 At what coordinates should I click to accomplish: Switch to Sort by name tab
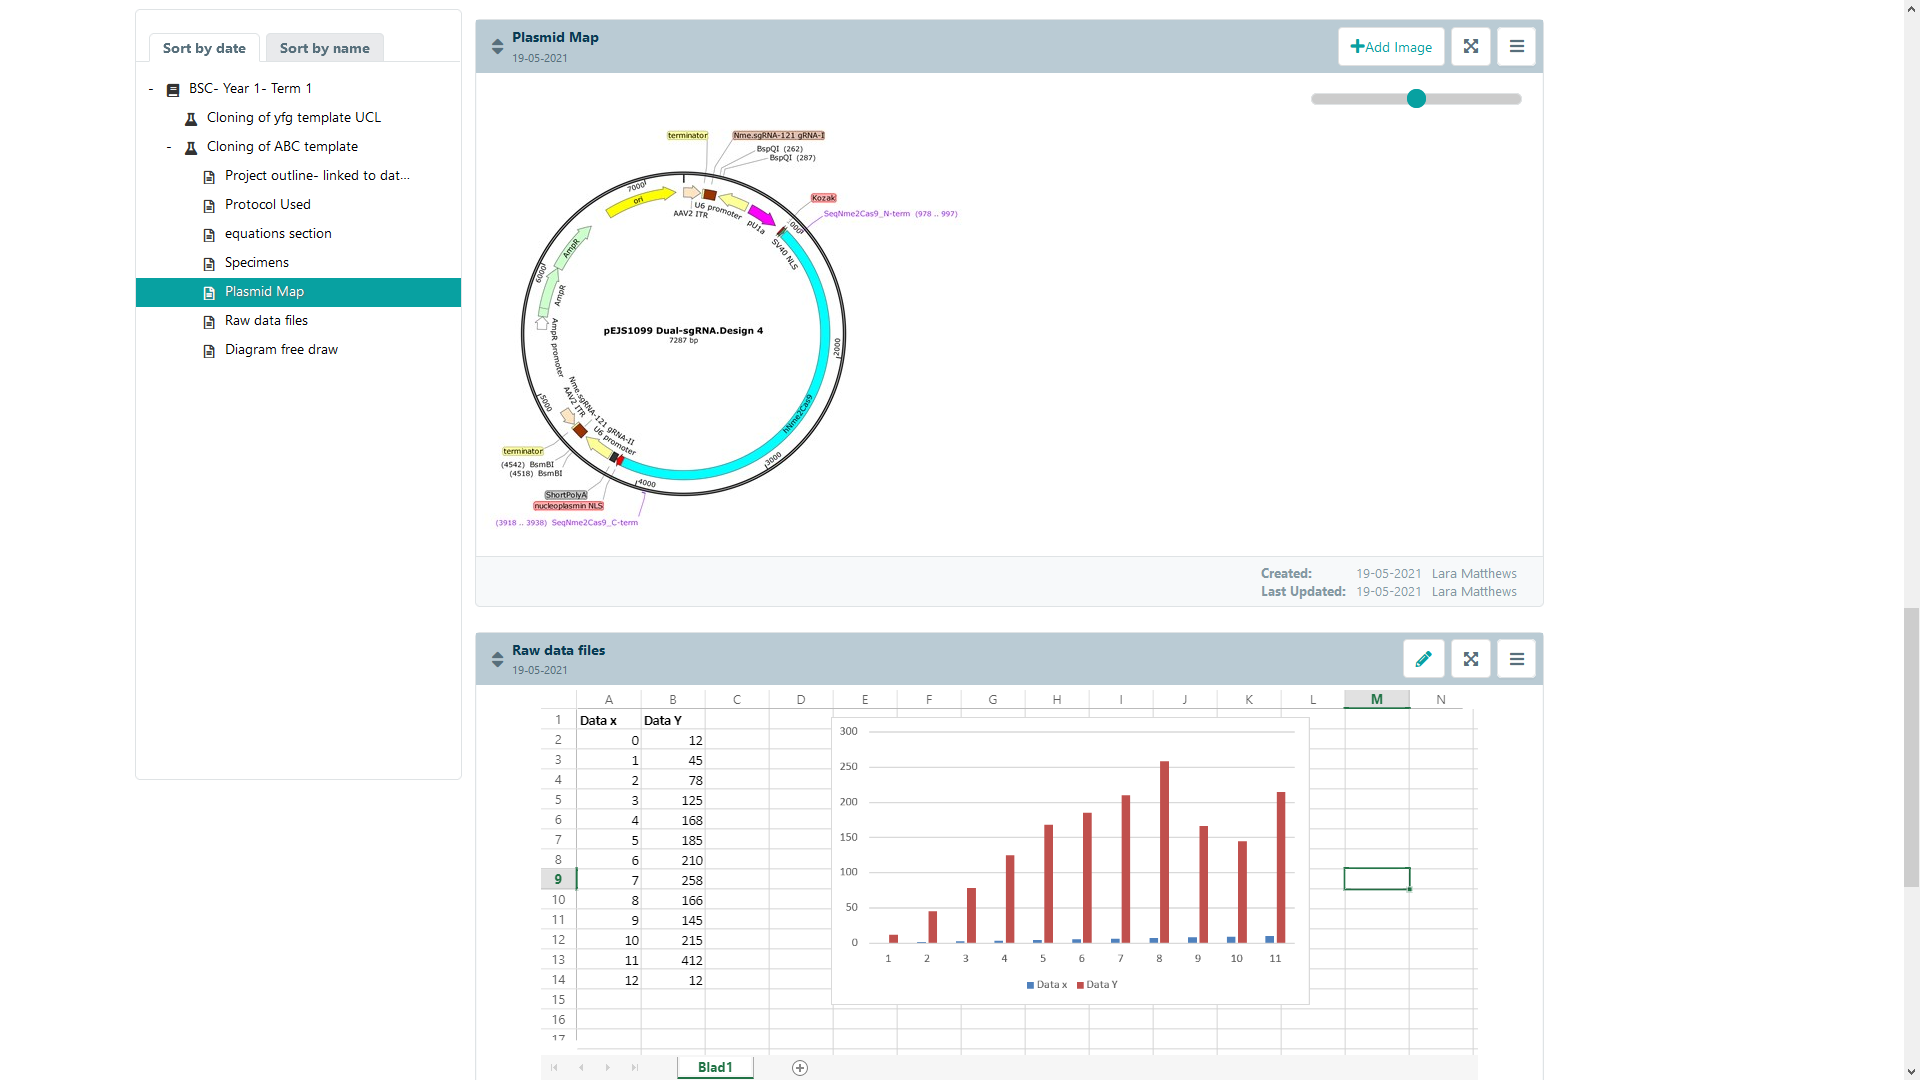(x=324, y=48)
